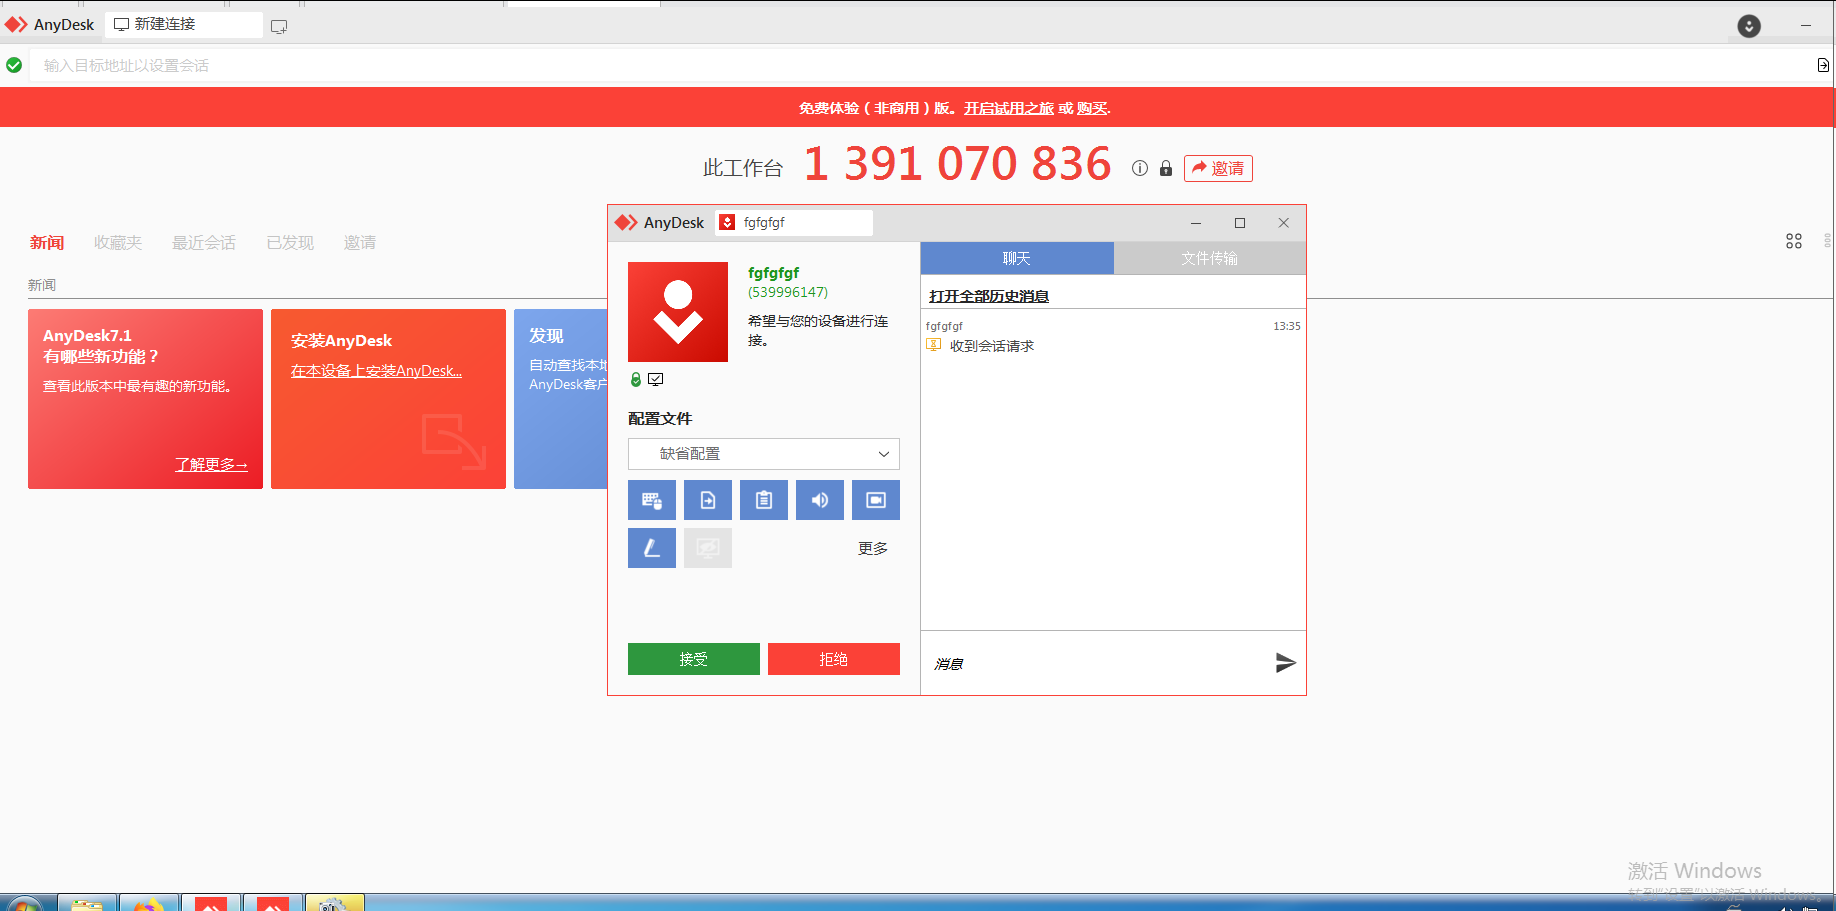Image resolution: width=1836 pixels, height=911 pixels.
Task: Toggle keyboard and mouse control permission
Action: pos(651,500)
